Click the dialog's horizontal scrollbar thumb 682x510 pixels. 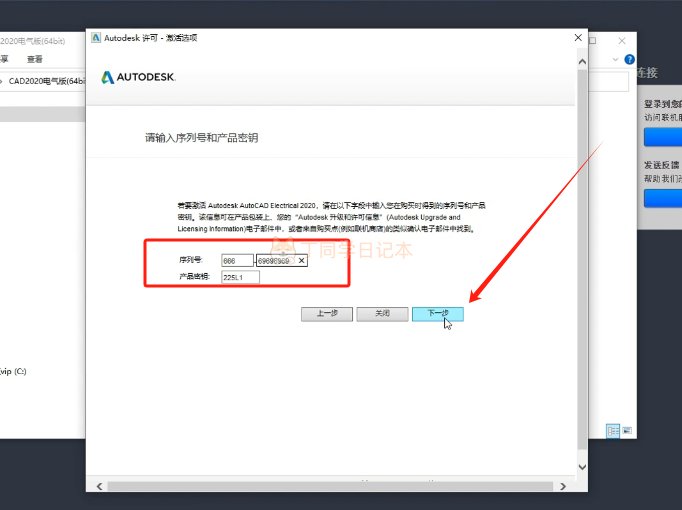pos(330,486)
